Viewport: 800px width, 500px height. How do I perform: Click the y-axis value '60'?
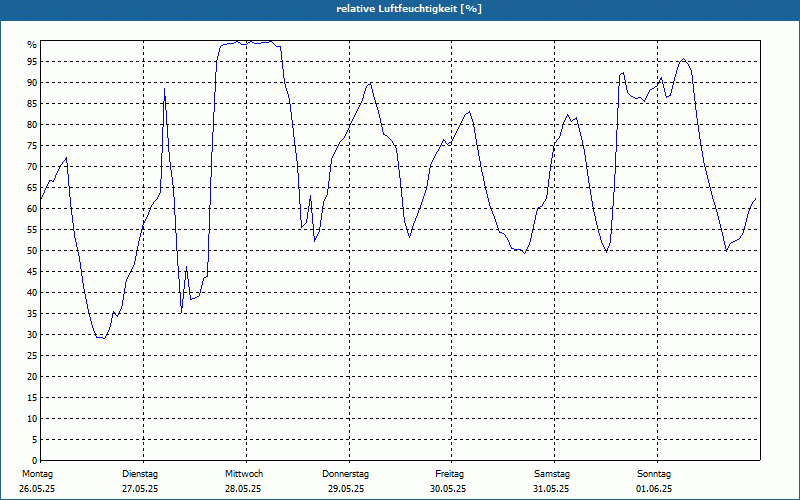tap(32, 209)
